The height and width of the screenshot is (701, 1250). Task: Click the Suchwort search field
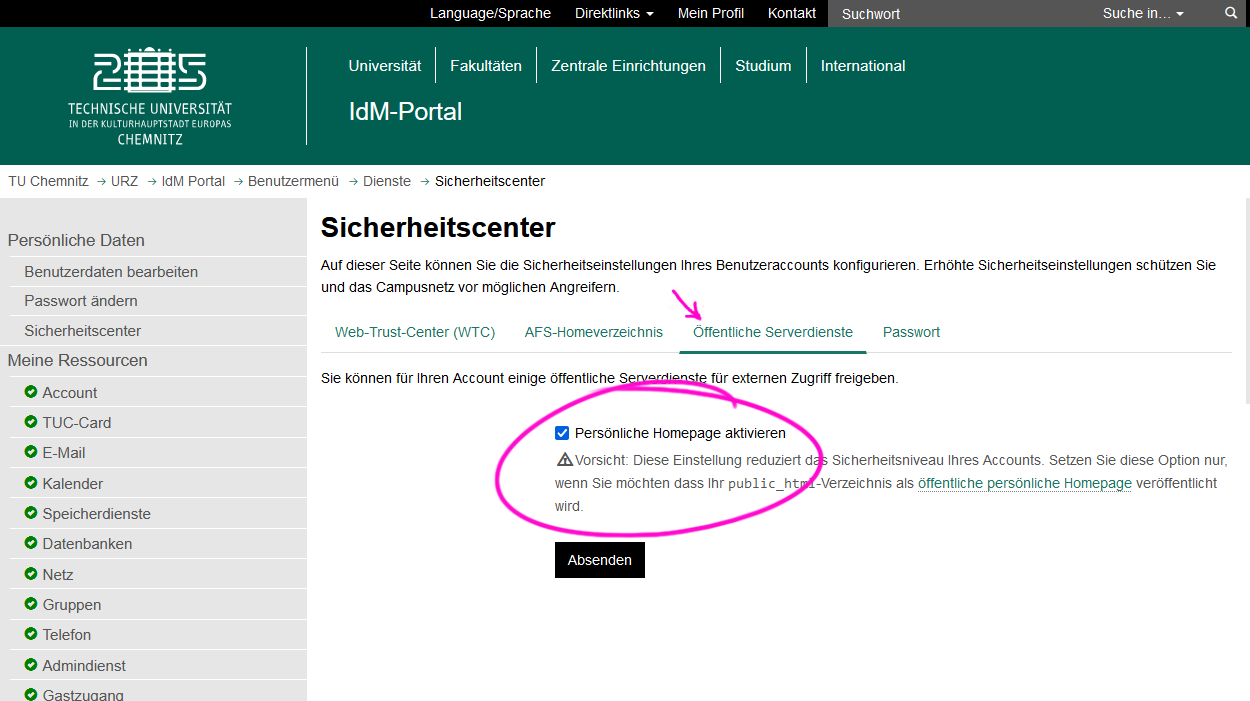point(960,13)
